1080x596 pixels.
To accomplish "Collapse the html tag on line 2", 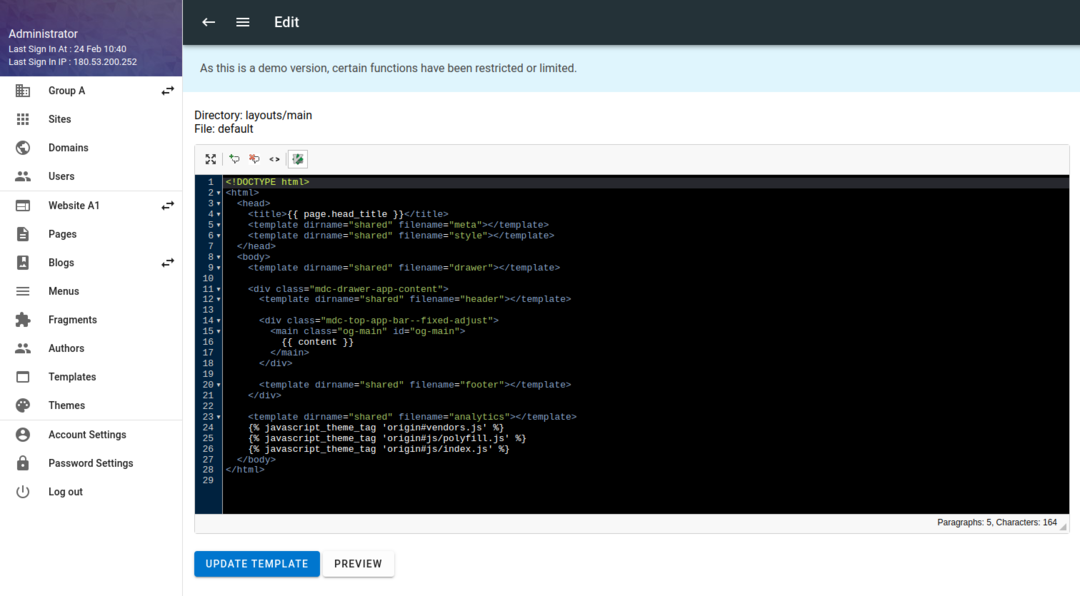I will click(x=219, y=193).
